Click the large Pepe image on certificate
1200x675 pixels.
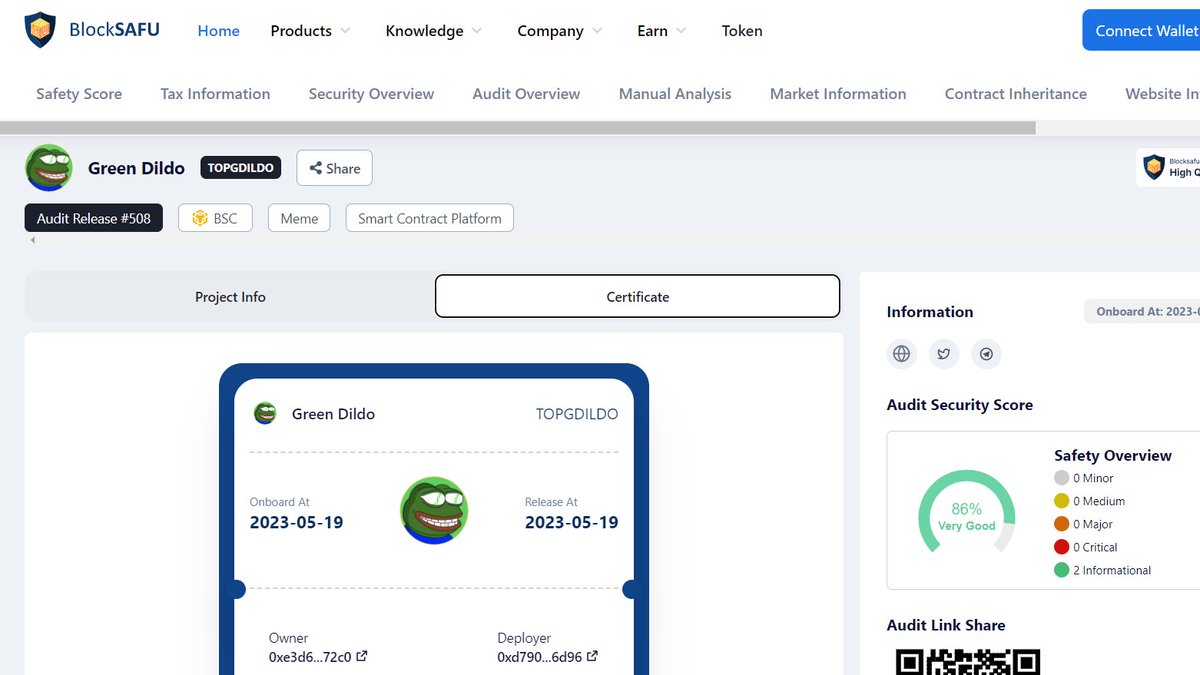tap(434, 510)
